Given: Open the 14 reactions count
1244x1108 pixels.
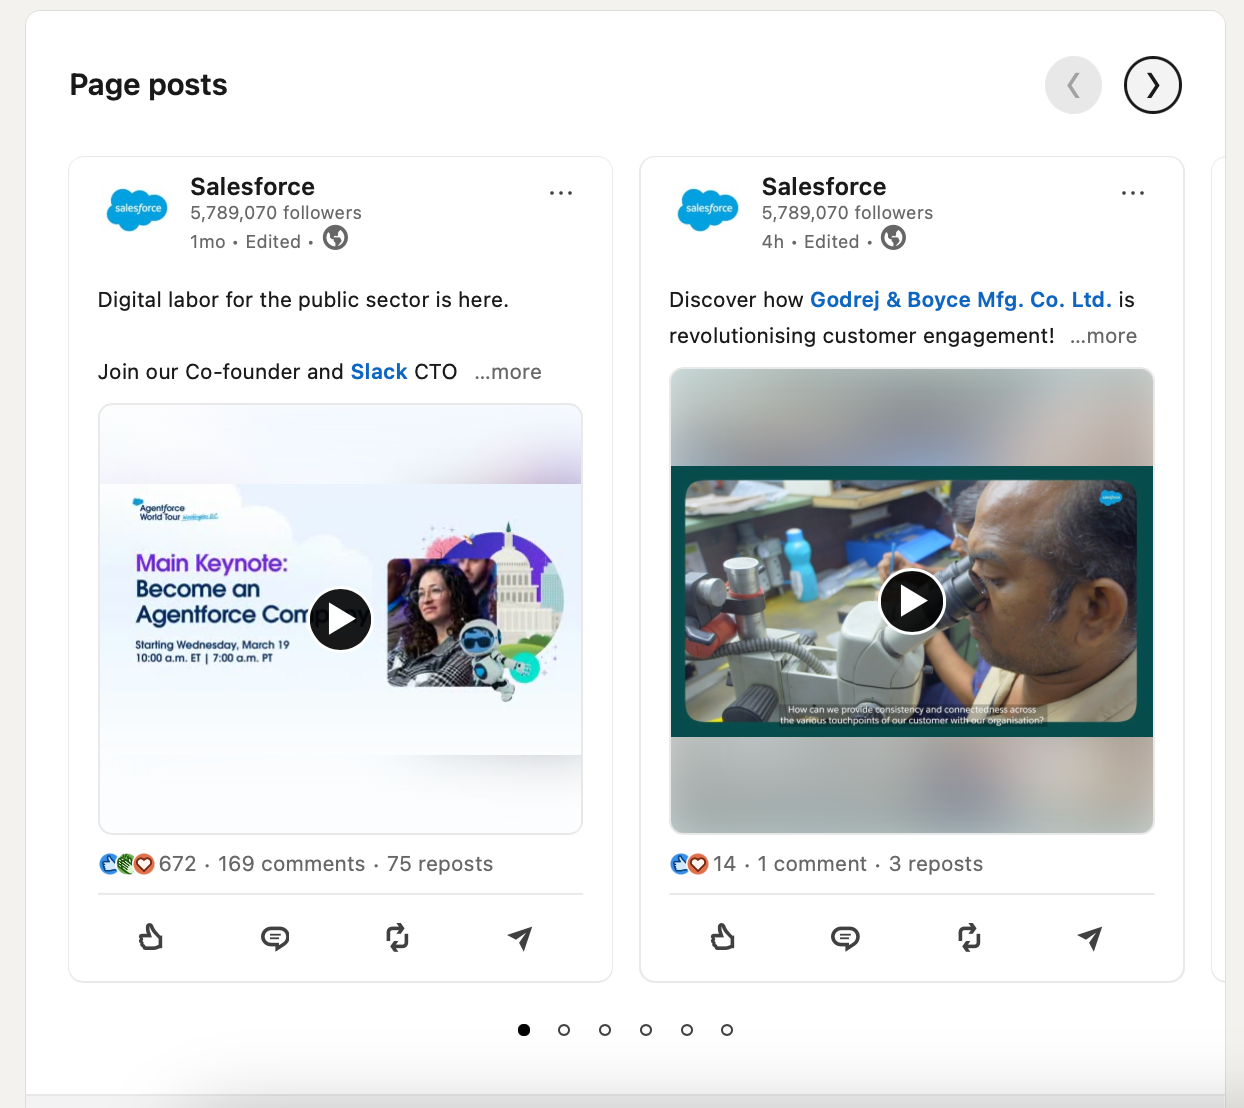Looking at the screenshot, I should pyautogui.click(x=725, y=864).
